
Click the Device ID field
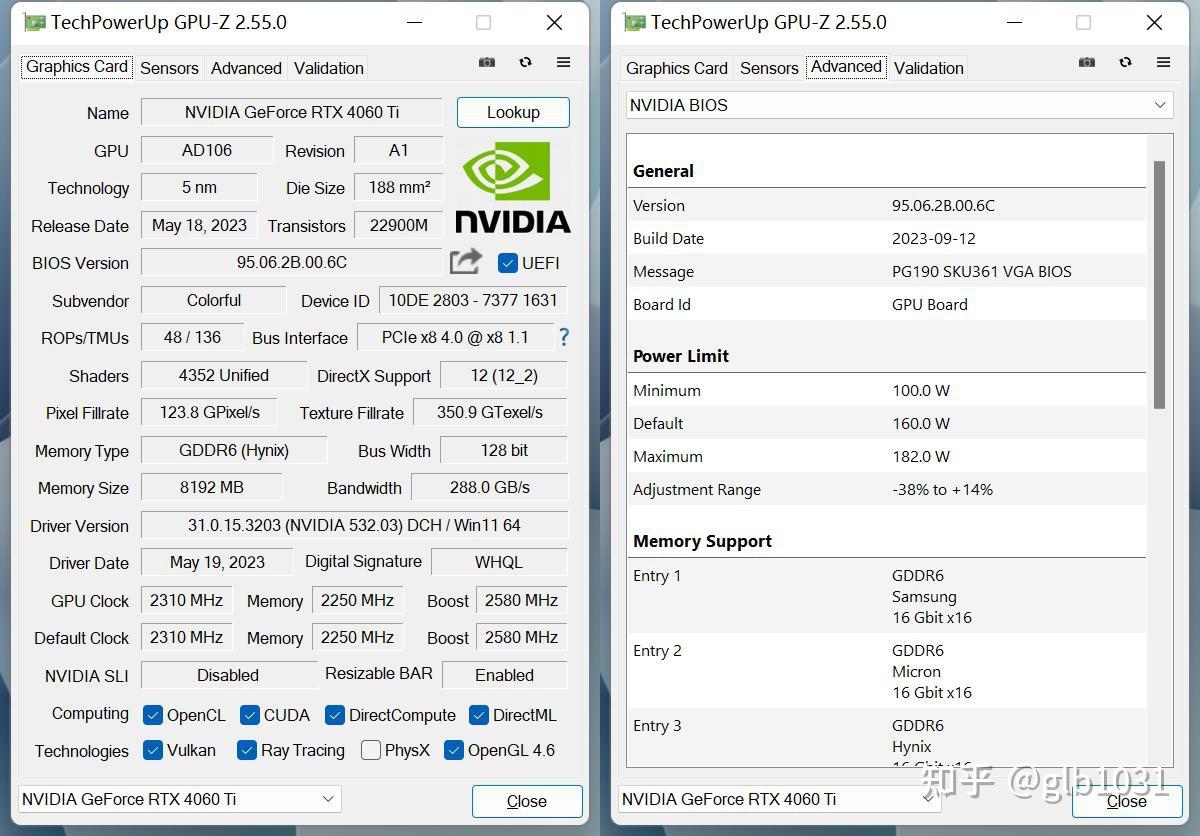click(473, 300)
